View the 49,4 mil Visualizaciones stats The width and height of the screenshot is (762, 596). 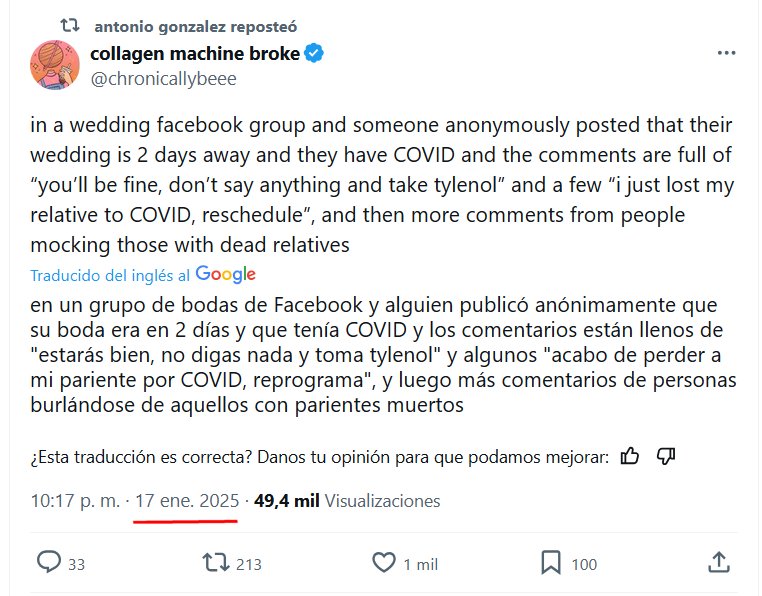[x=347, y=500]
